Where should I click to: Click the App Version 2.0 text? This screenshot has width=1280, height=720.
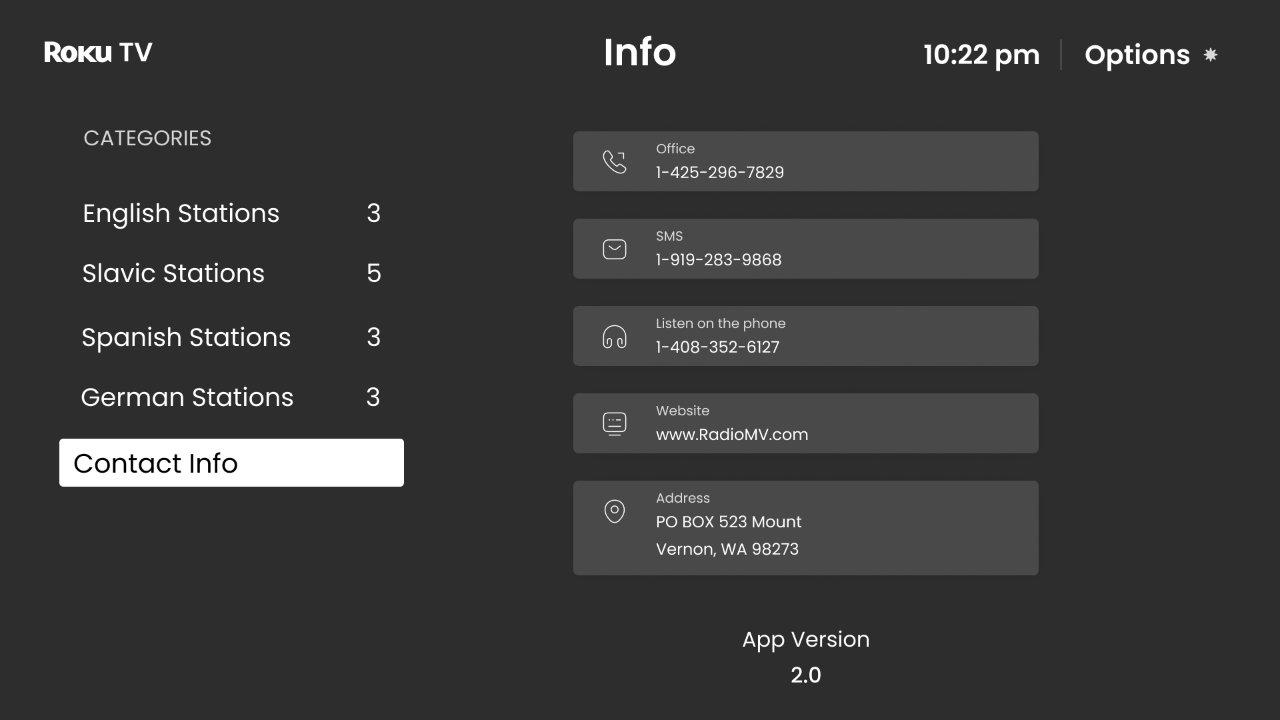point(805,657)
